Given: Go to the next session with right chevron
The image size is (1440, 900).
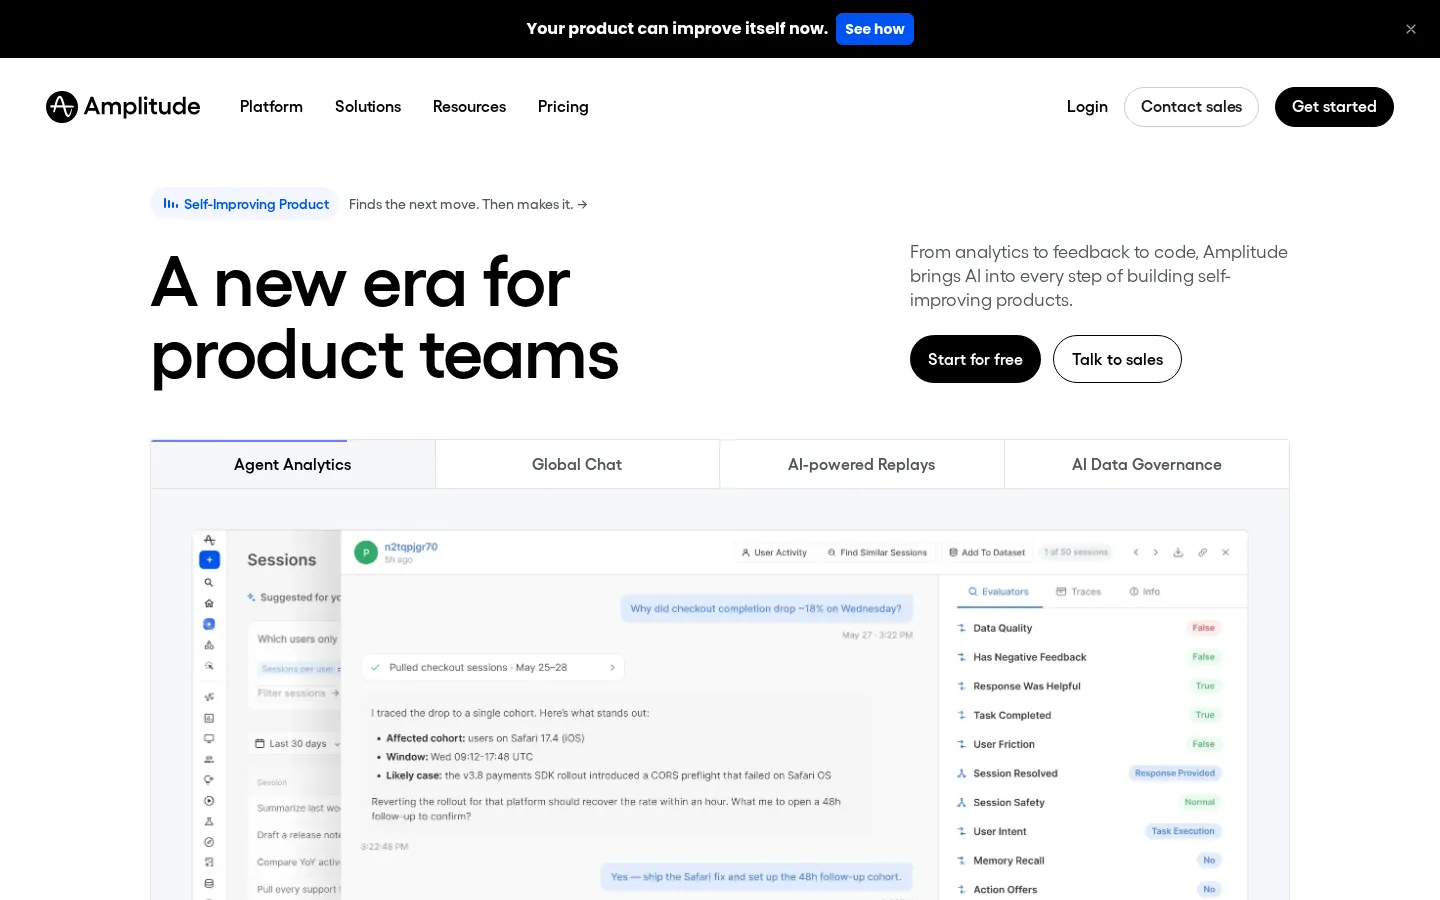Looking at the screenshot, I should coord(1156,552).
